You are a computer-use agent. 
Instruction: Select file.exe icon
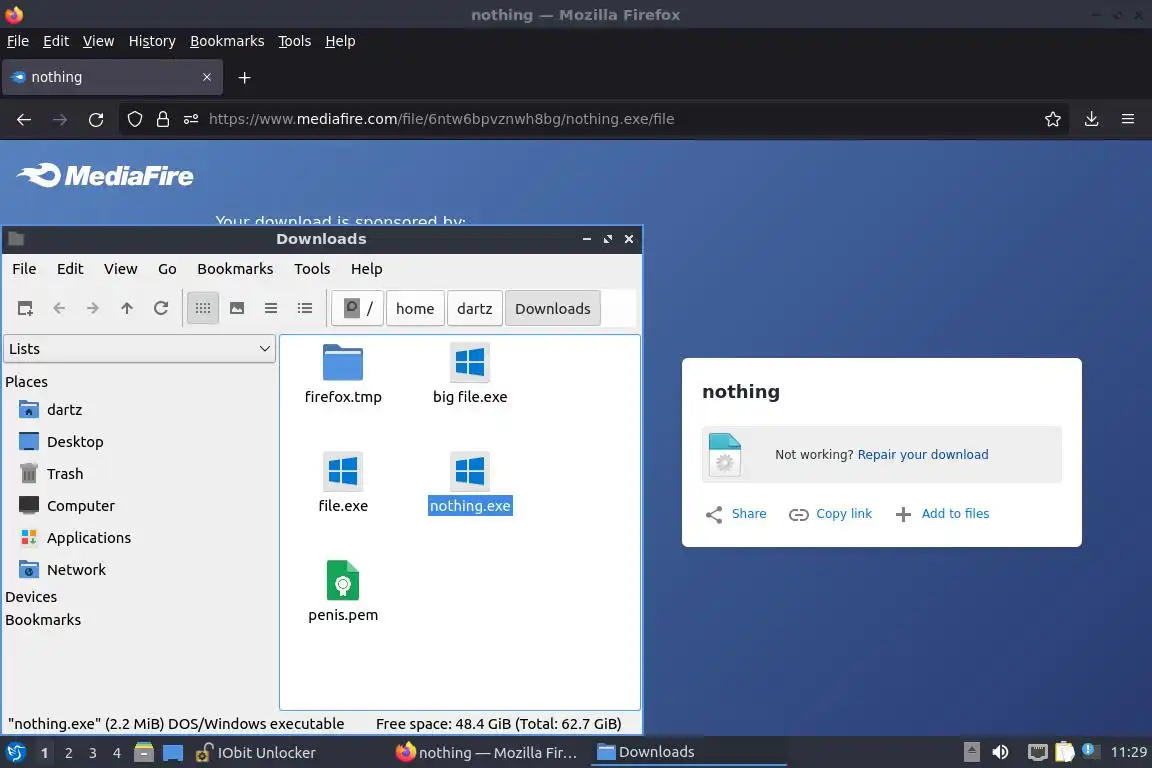[343, 484]
